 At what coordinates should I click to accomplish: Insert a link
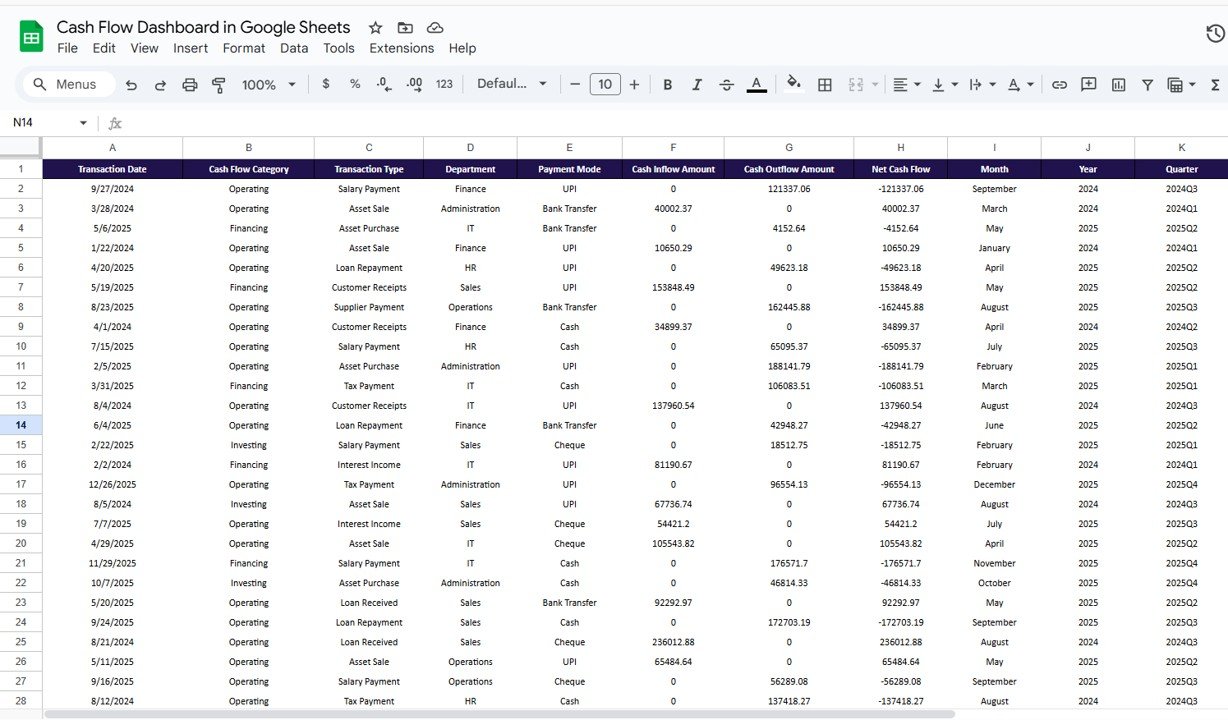point(1059,84)
